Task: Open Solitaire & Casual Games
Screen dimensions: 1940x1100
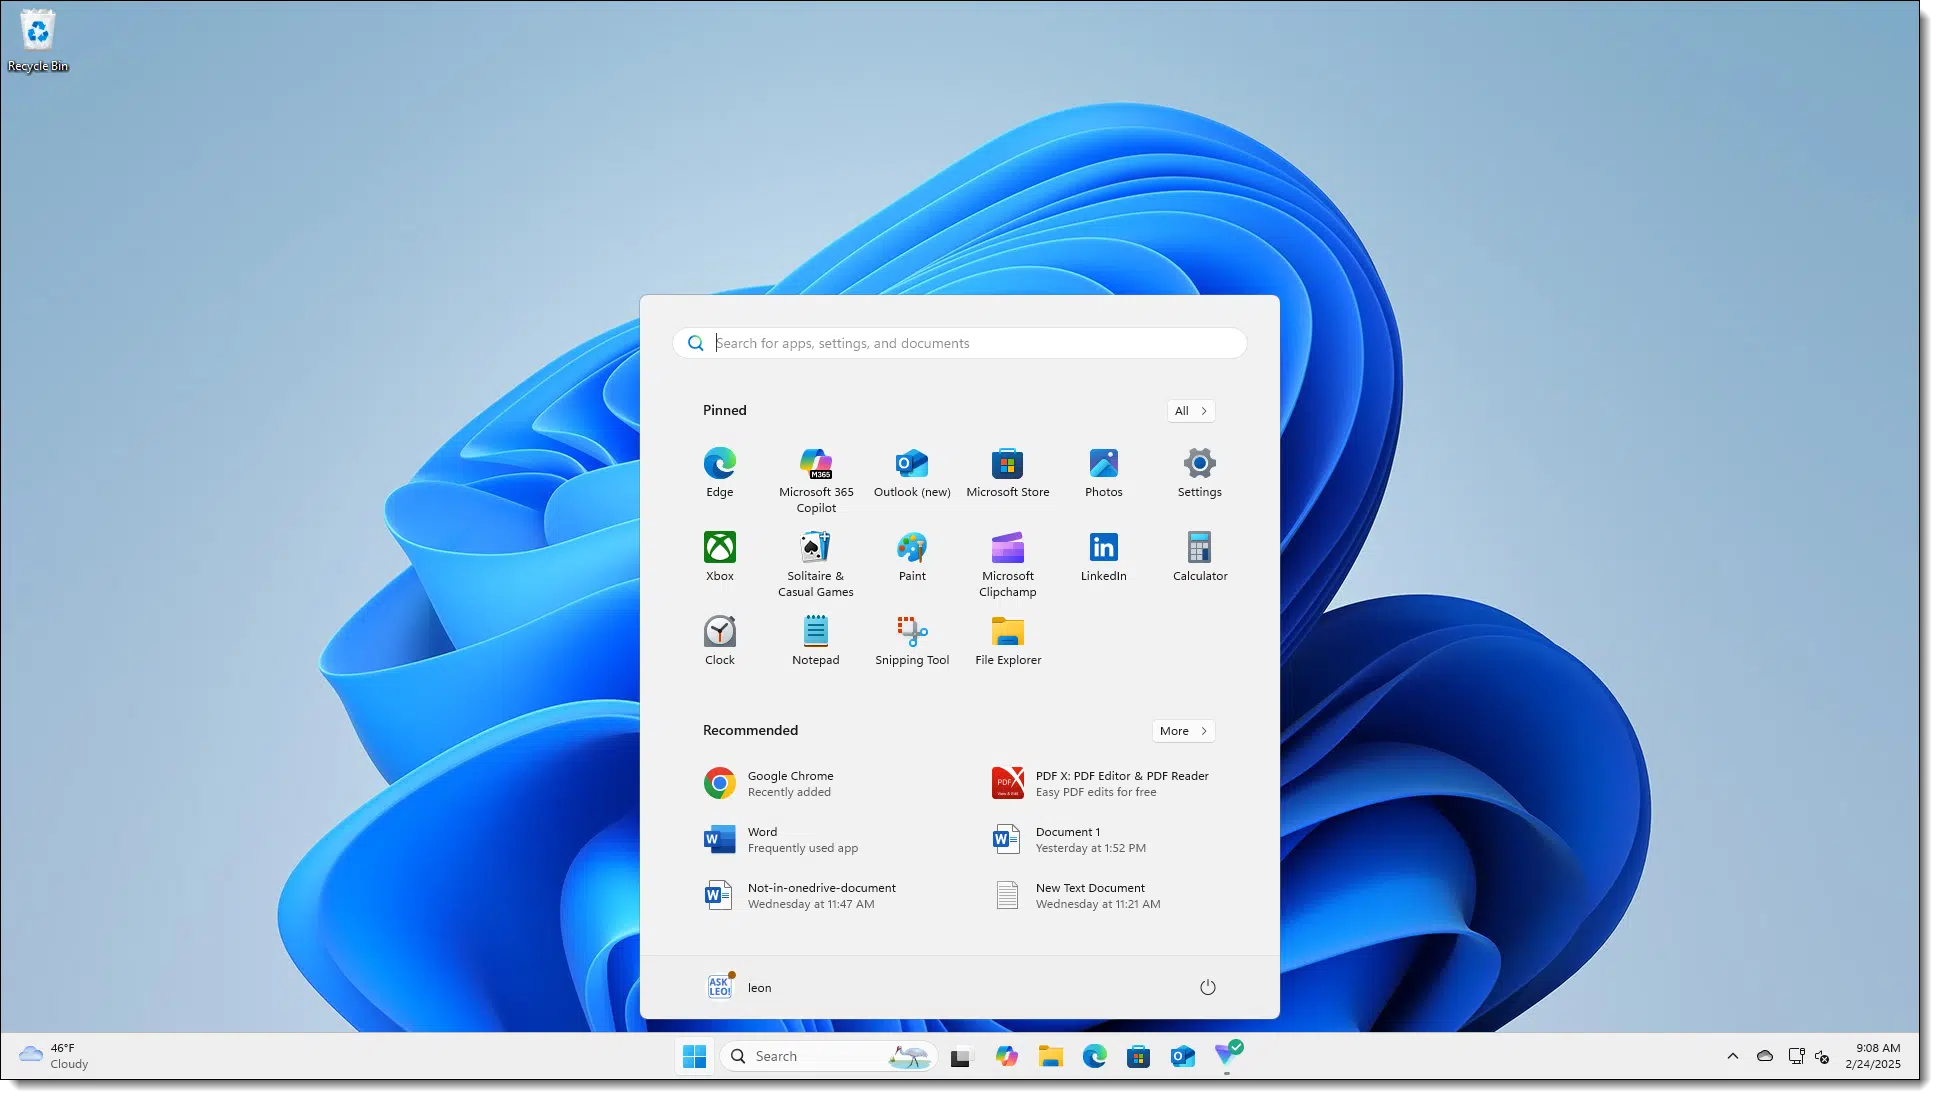Action: 816,564
